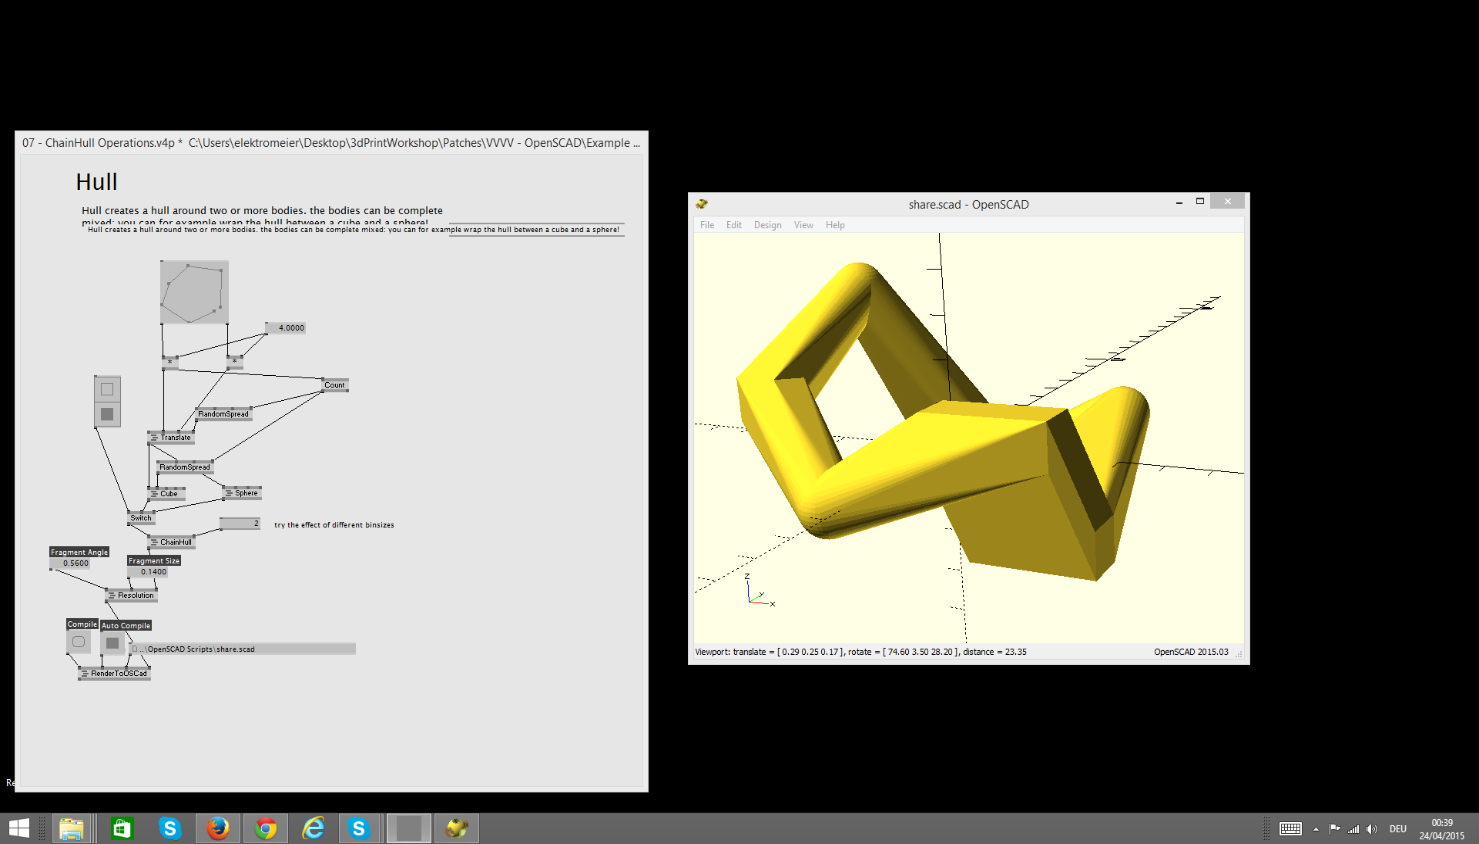Switch to OpenSCAD via taskbar icon

coord(457,828)
